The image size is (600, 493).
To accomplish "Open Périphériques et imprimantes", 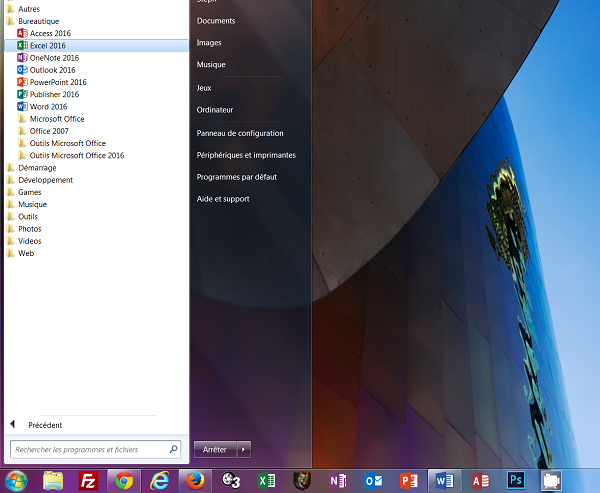I will click(246, 155).
